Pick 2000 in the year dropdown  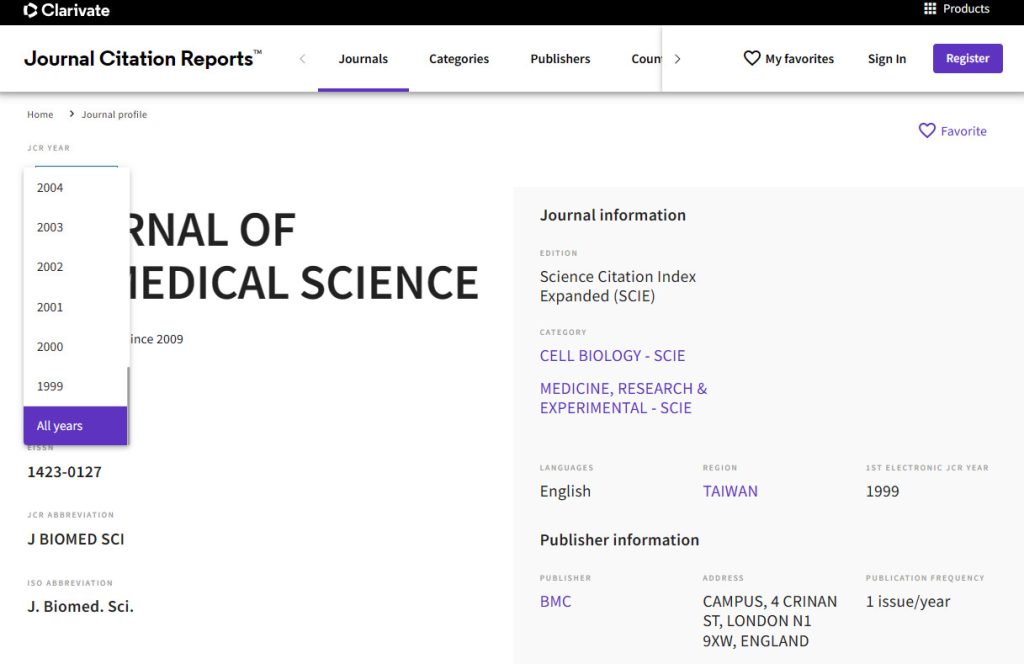[x=75, y=347]
